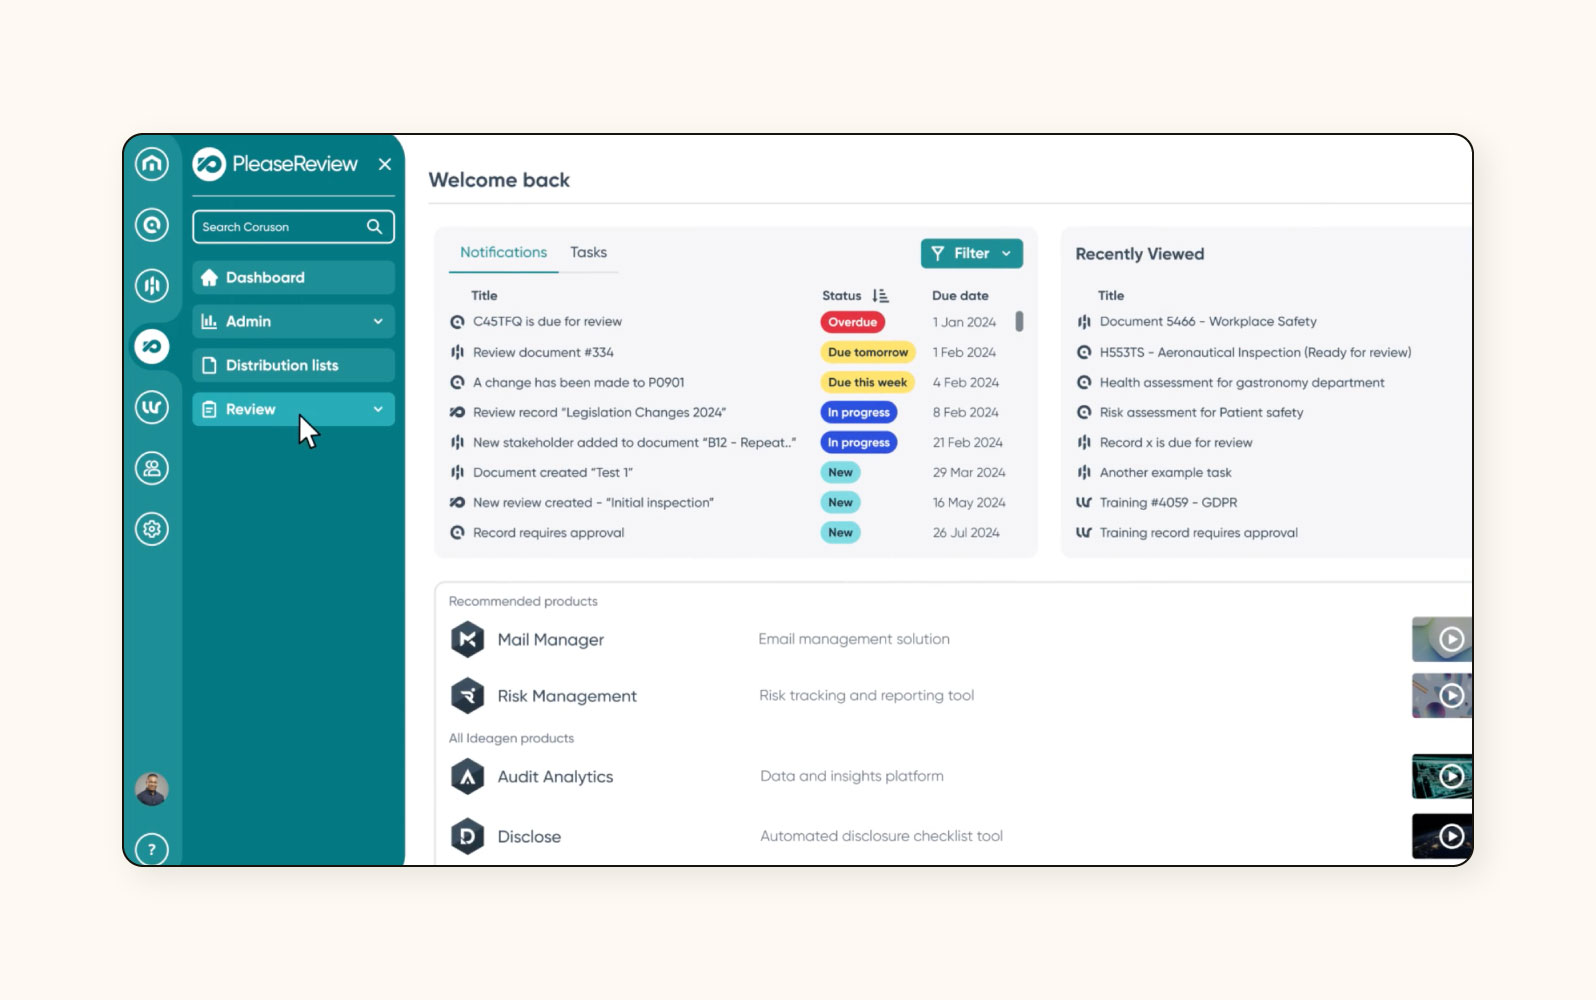Select the active PleaseReview rail icon

[x=152, y=347]
